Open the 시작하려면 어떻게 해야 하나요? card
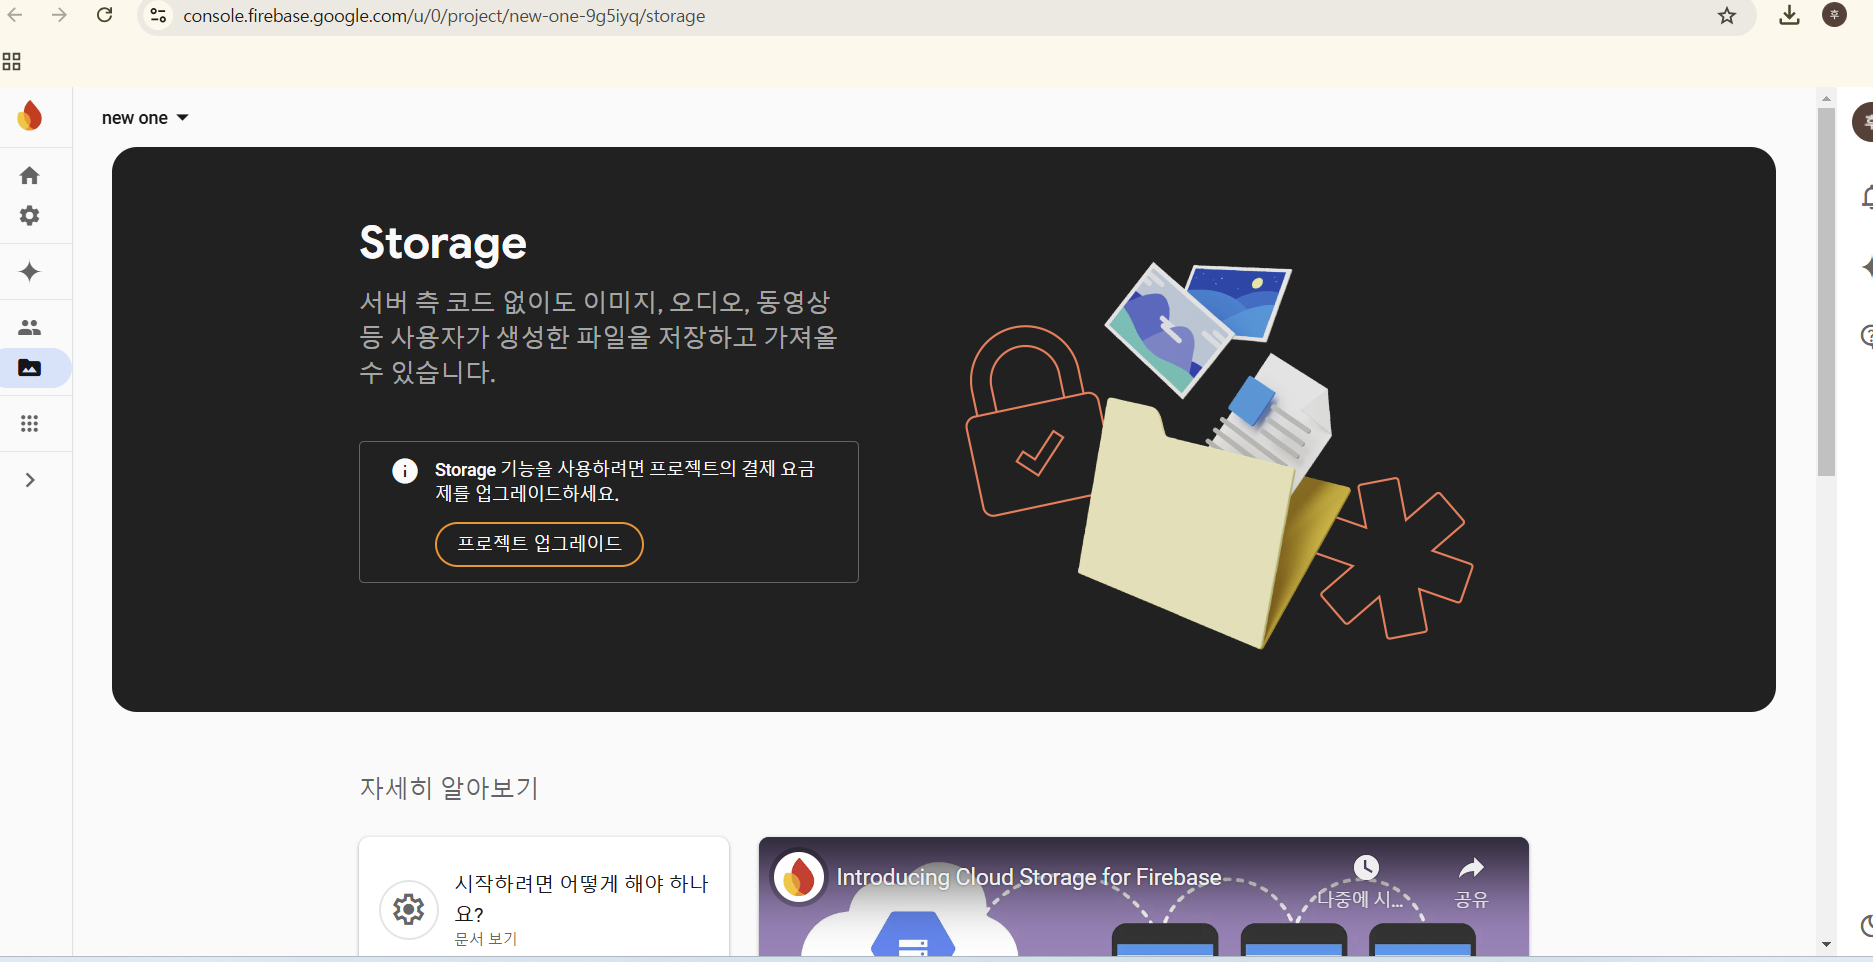The width and height of the screenshot is (1873, 962). click(x=544, y=897)
